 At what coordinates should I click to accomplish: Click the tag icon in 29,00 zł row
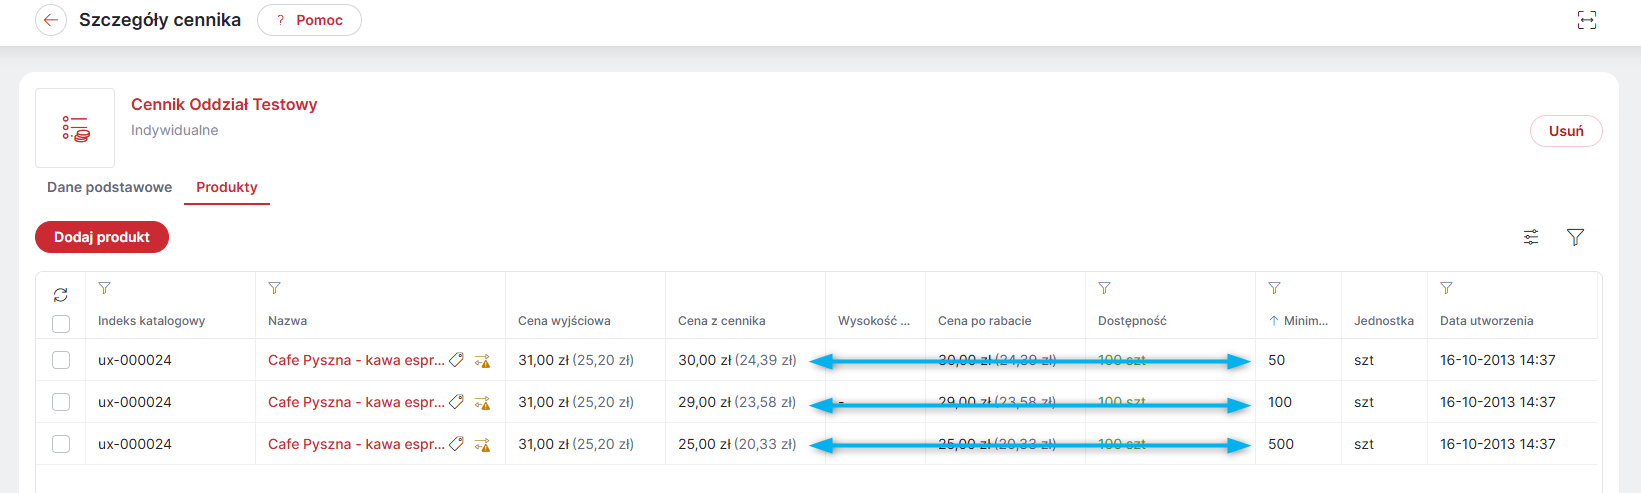click(x=457, y=402)
